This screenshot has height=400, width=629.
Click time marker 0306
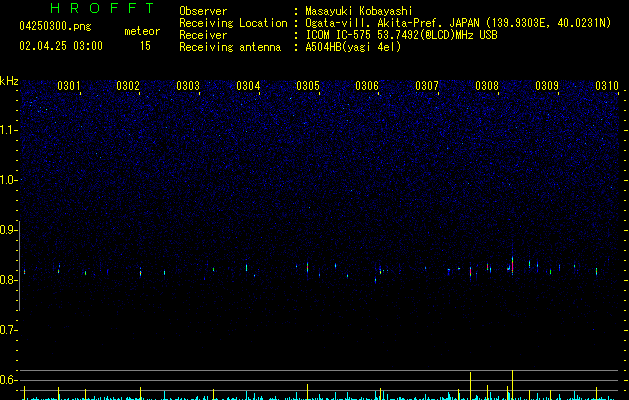(367, 86)
